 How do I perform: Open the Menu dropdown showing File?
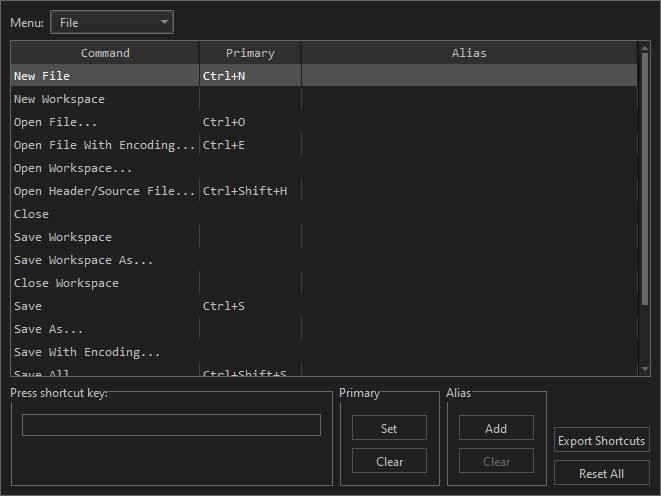(x=112, y=22)
